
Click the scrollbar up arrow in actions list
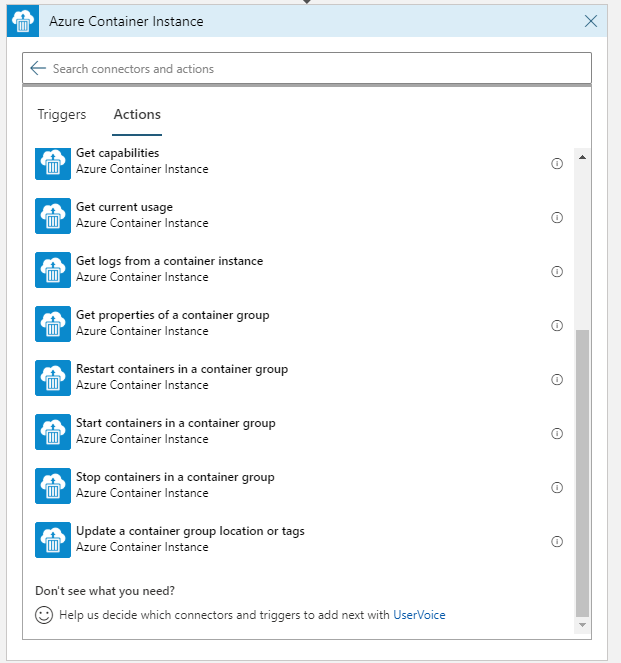(x=583, y=156)
